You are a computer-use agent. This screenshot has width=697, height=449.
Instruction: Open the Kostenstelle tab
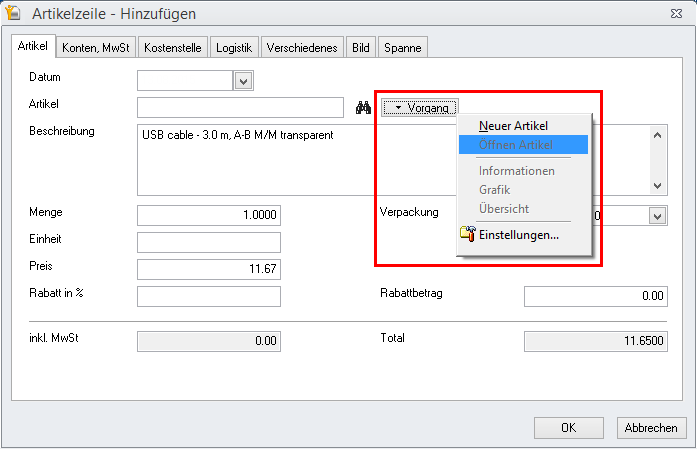point(173,47)
